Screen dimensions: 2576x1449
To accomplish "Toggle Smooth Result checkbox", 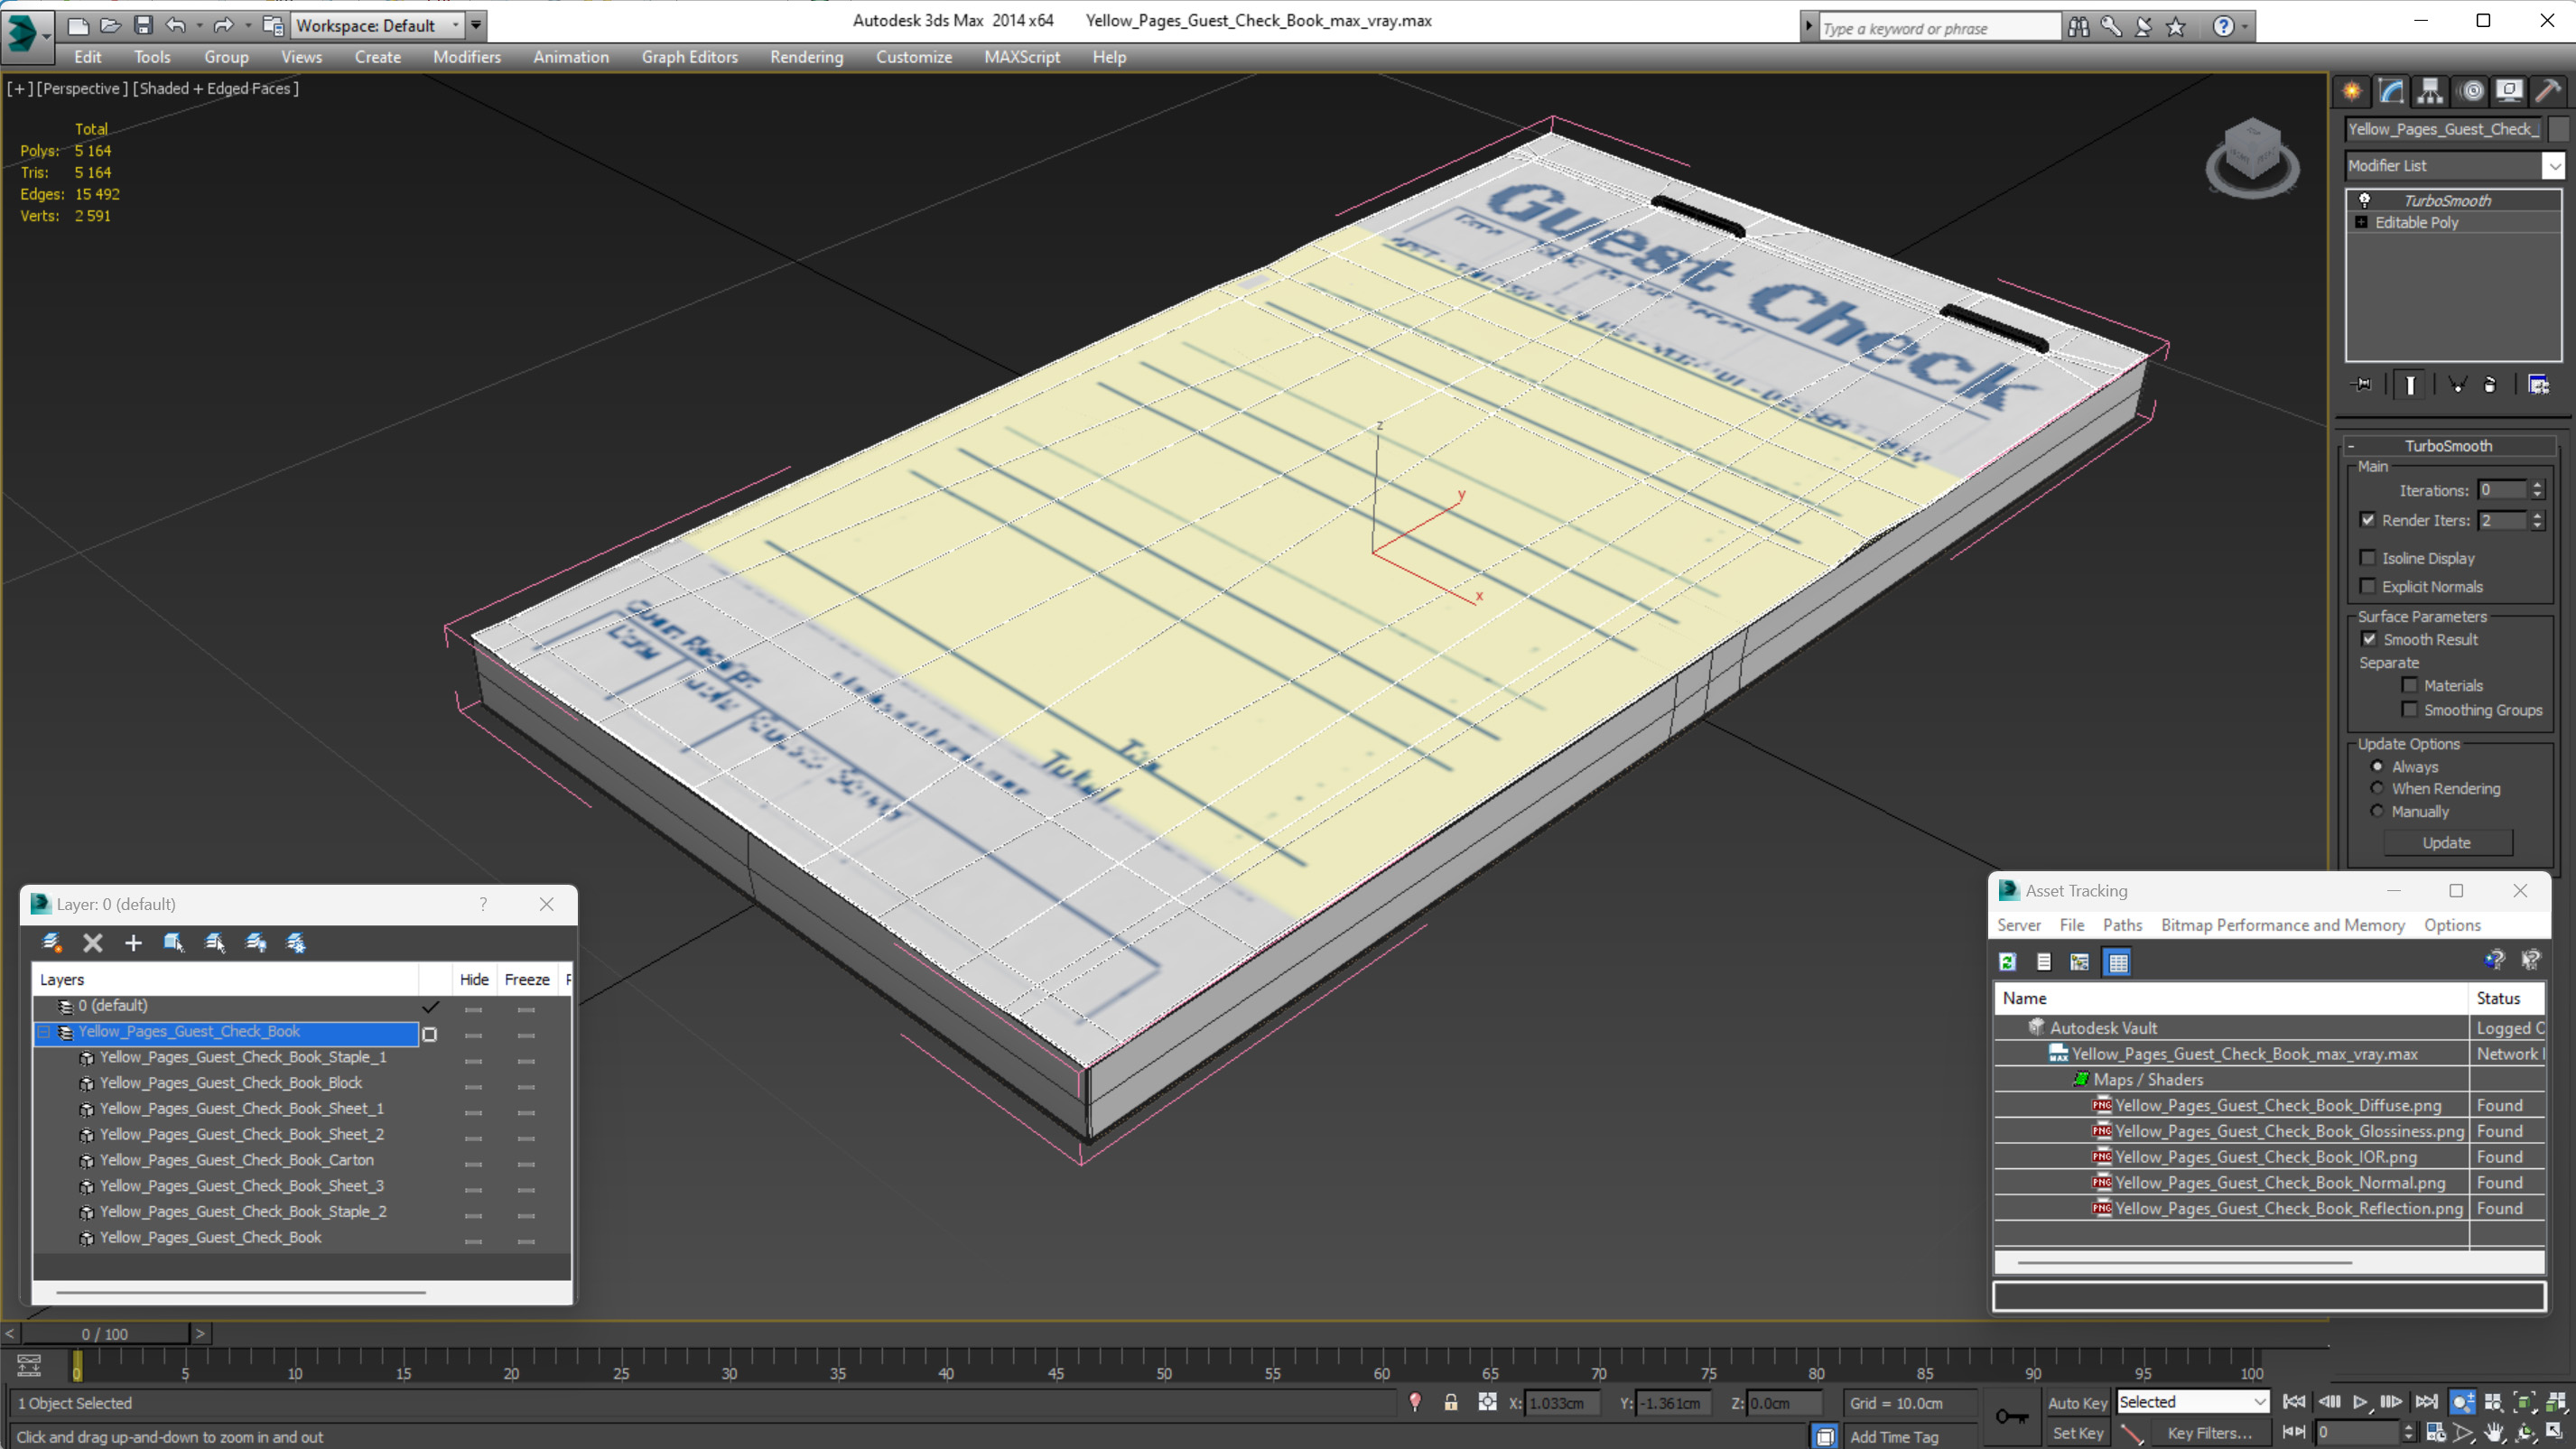I will coord(2370,639).
